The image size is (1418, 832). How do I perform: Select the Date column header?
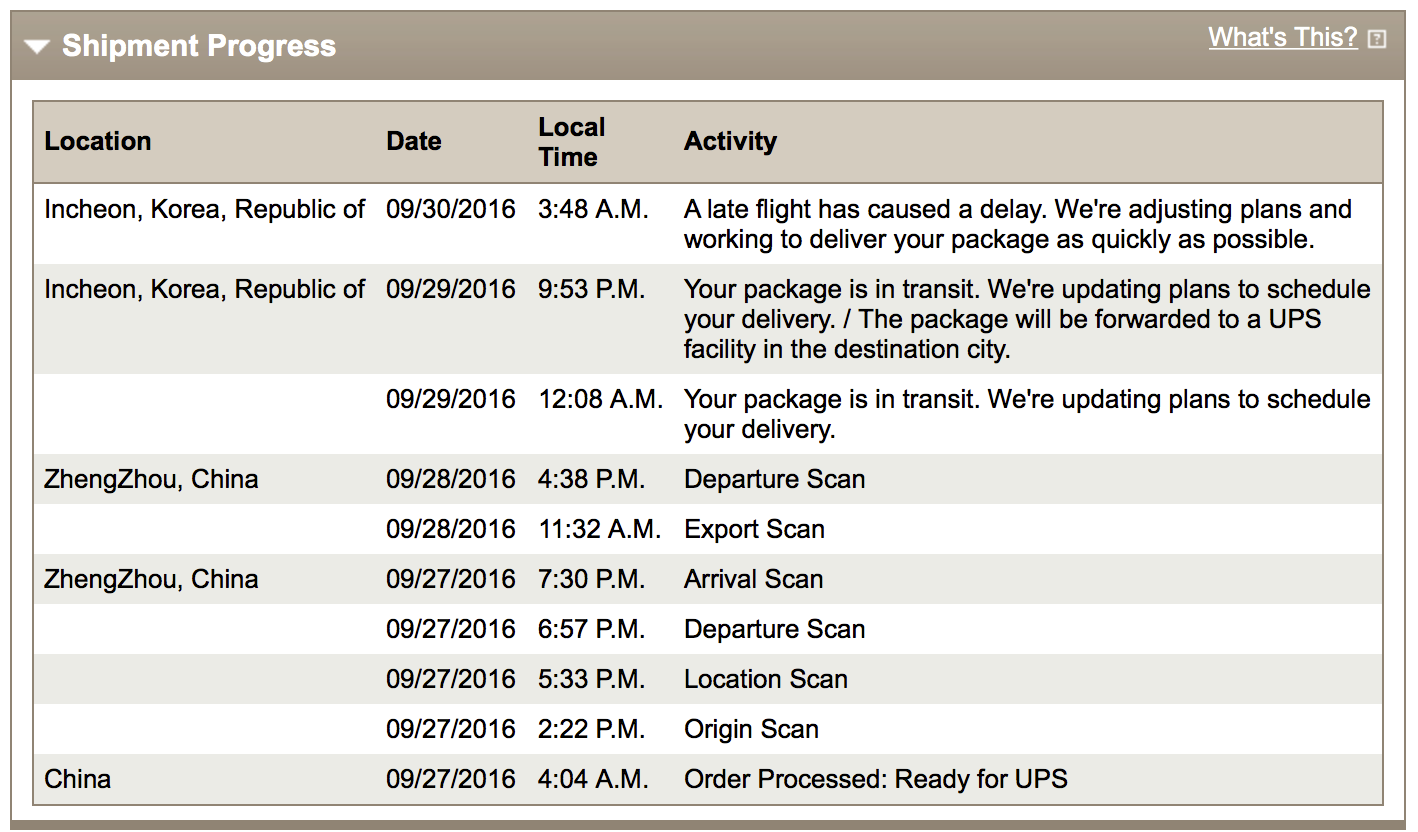414,141
